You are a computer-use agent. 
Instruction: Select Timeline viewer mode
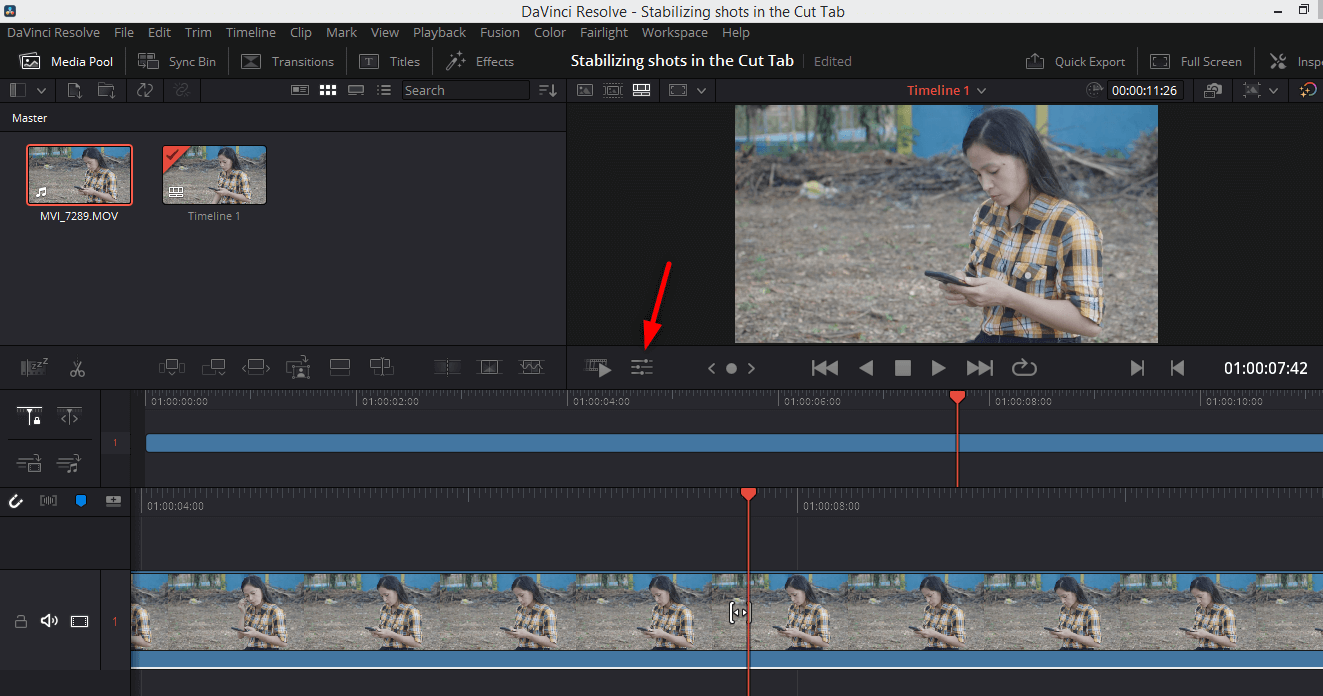(642, 90)
